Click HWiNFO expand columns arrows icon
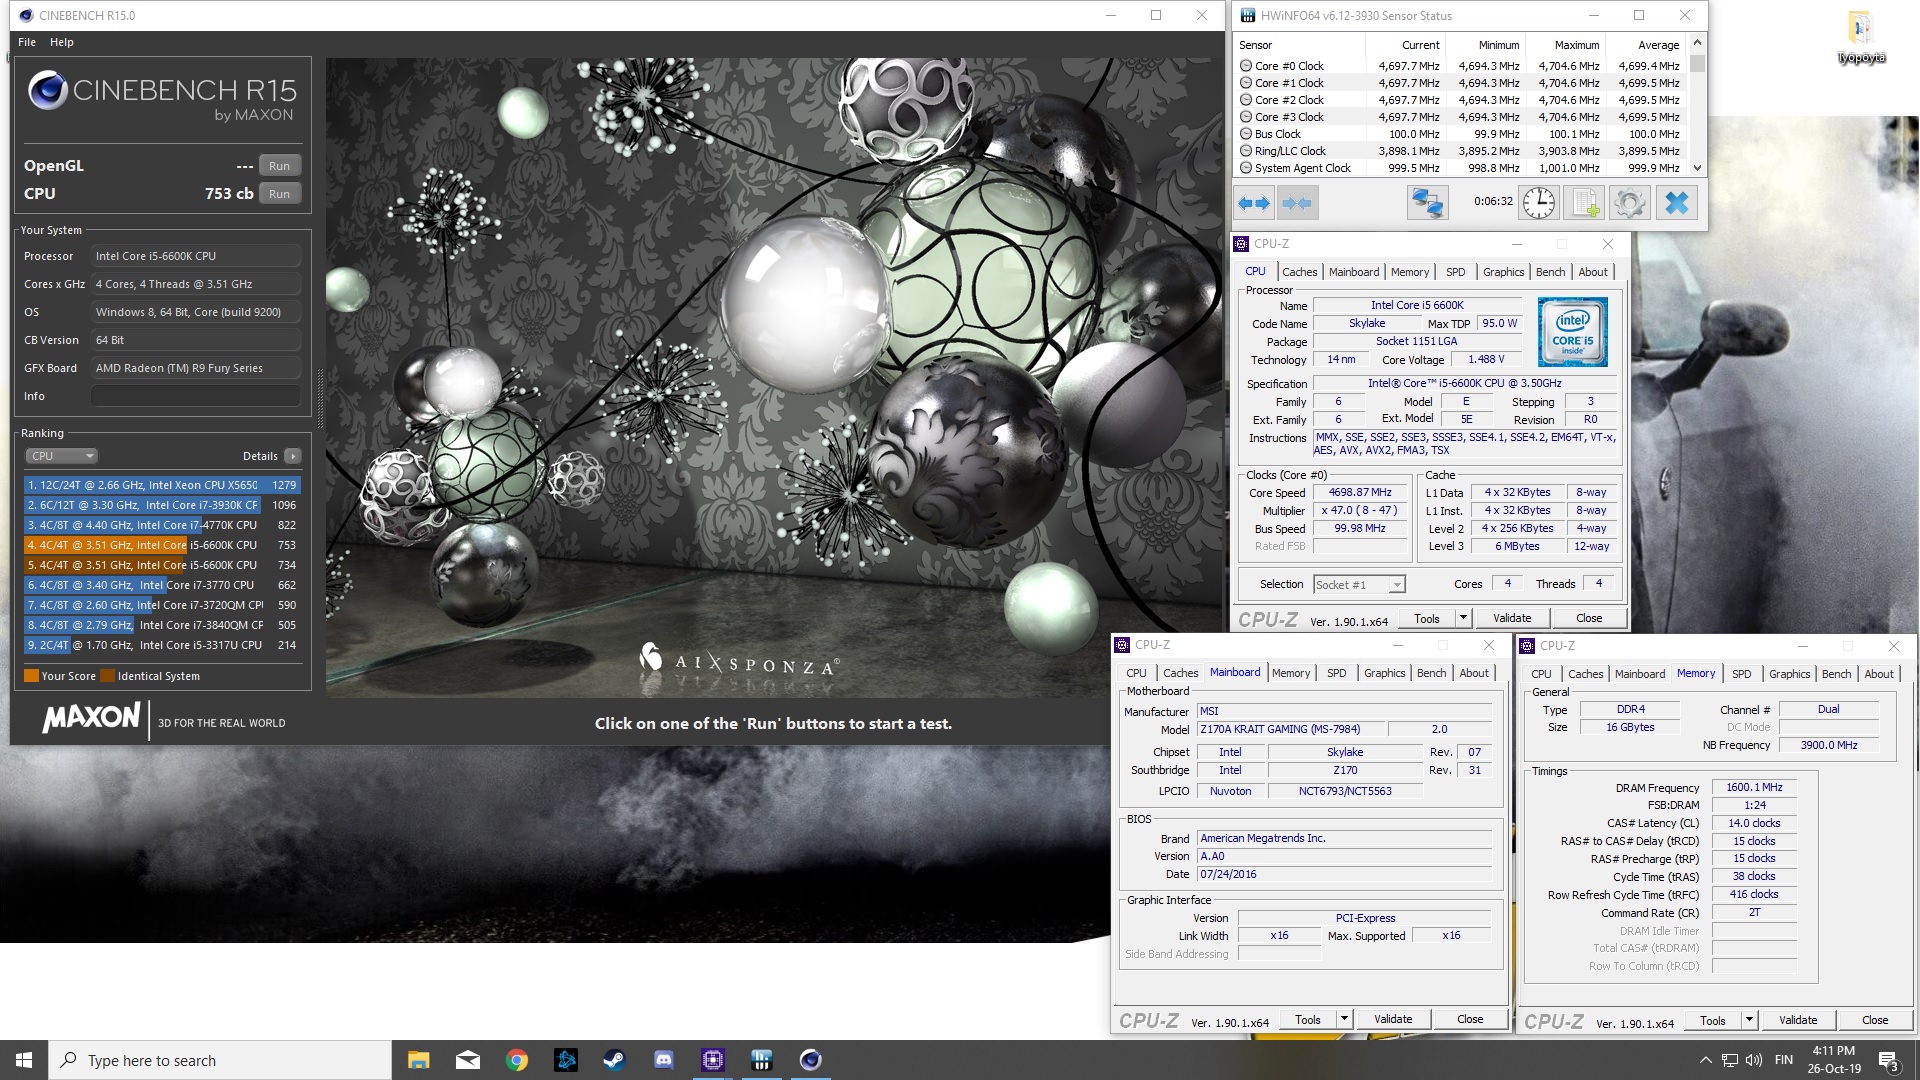The width and height of the screenshot is (1920, 1080). [1254, 203]
